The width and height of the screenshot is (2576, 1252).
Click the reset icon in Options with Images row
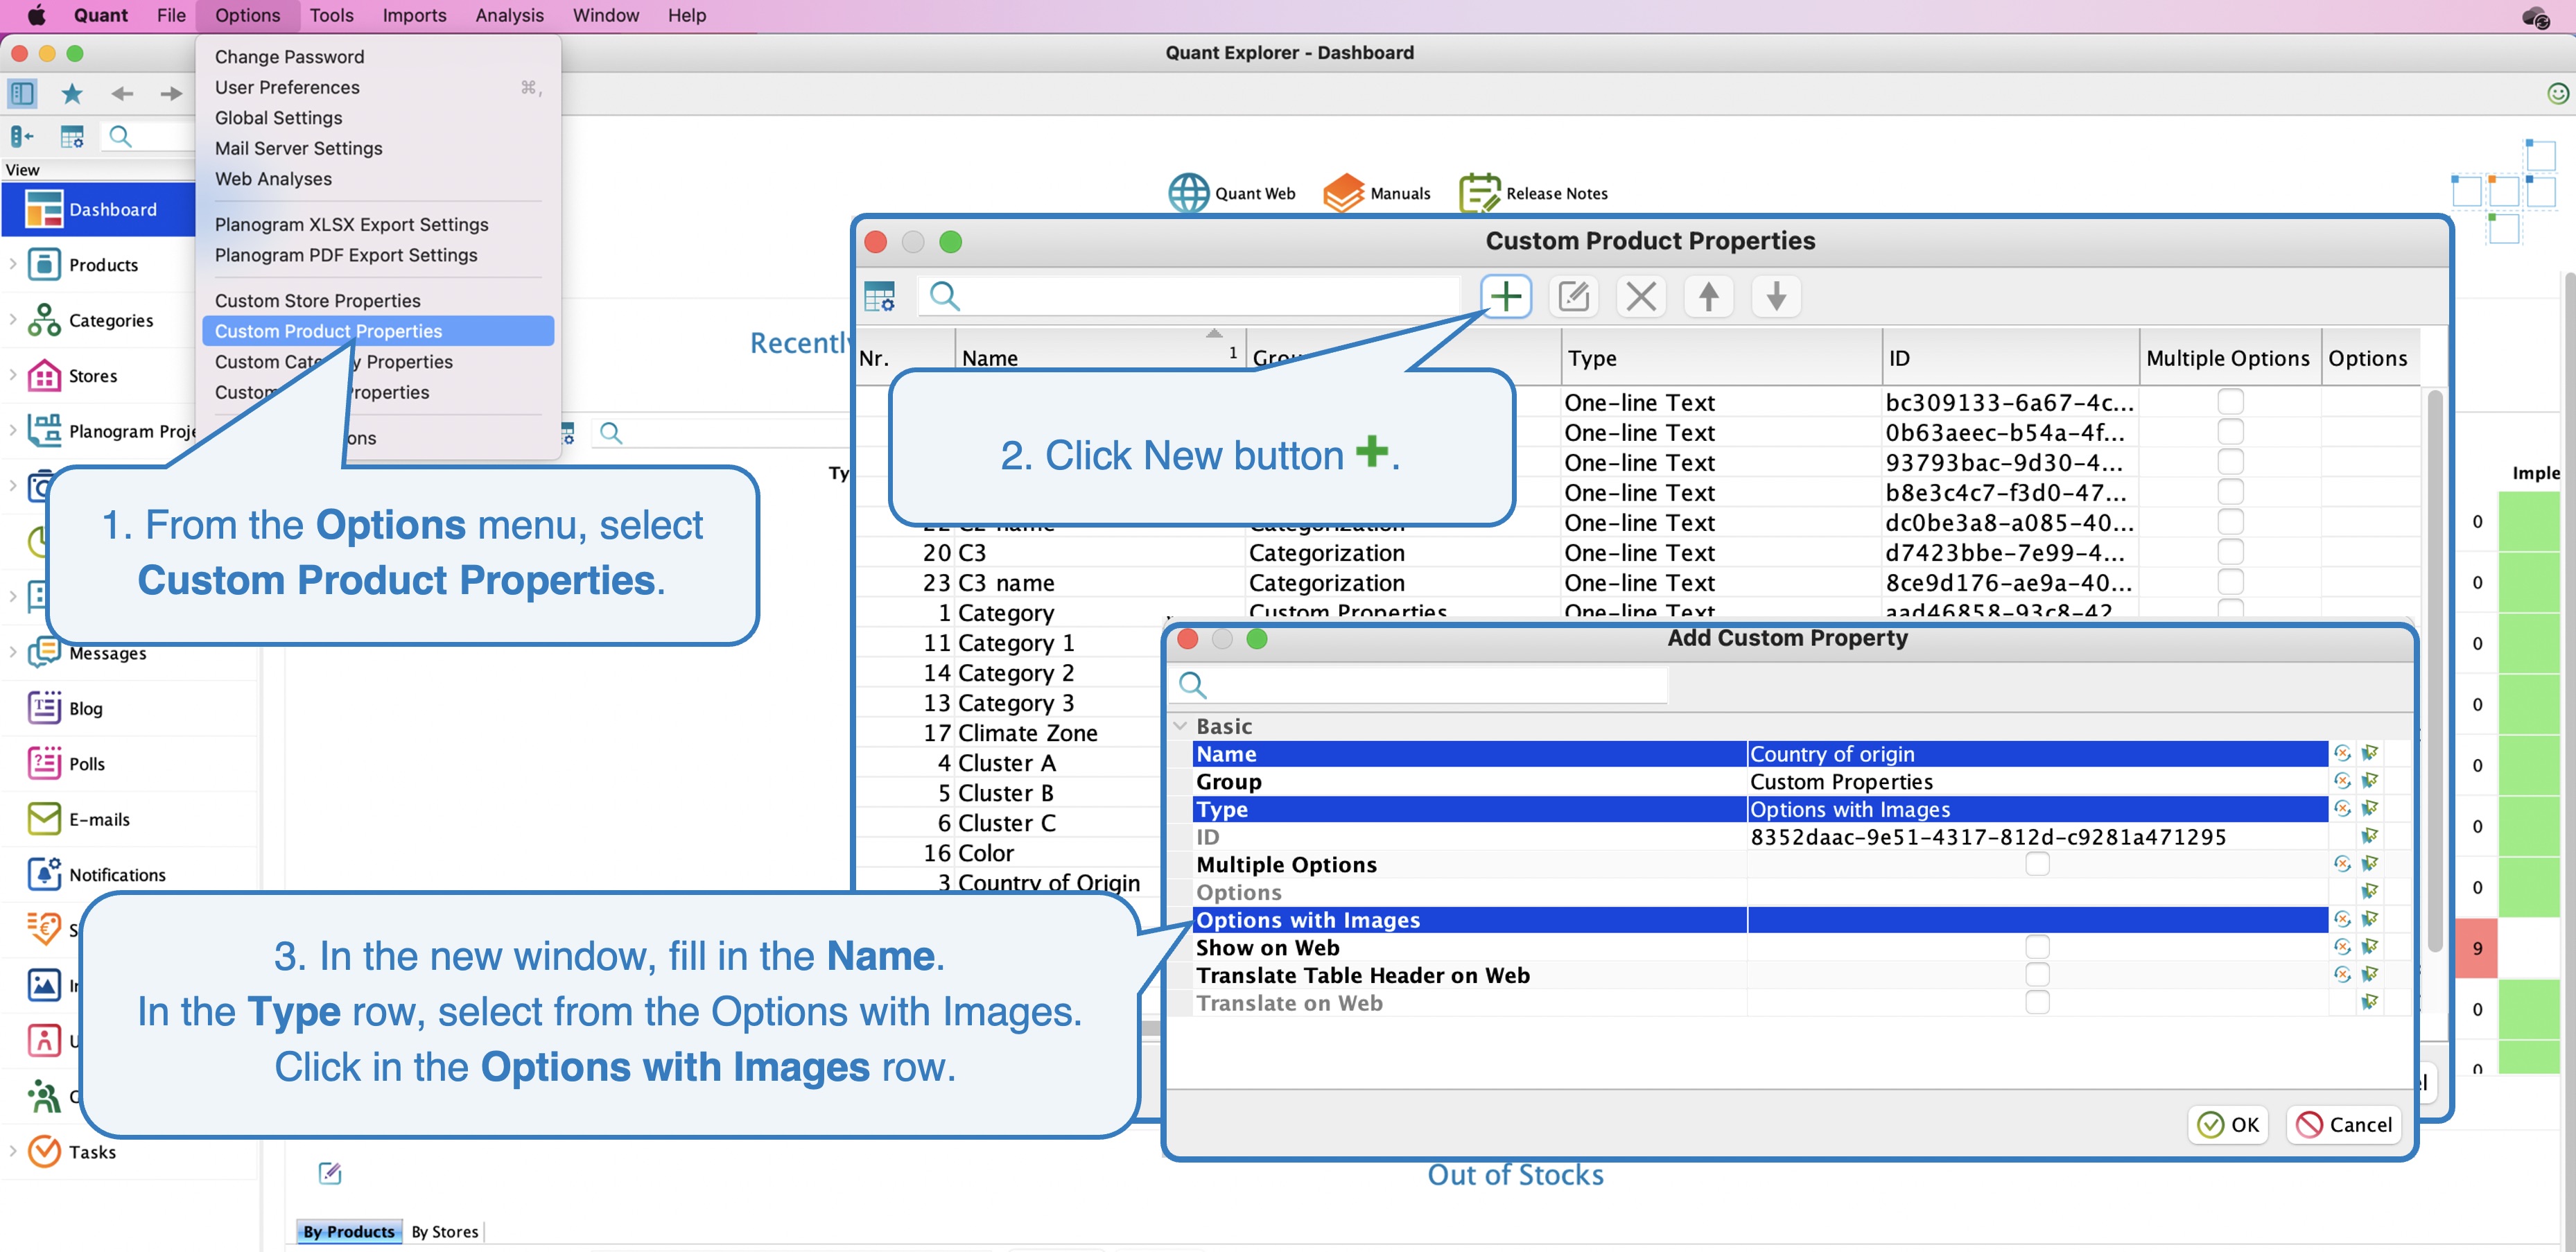2342,919
